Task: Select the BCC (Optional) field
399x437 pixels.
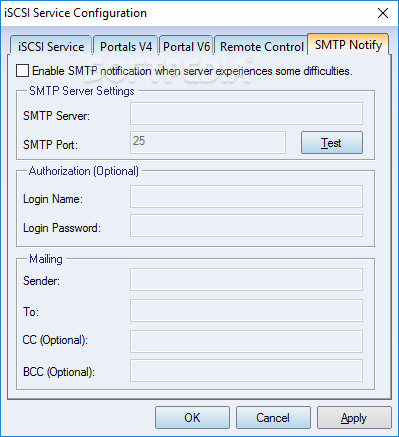Action: (246, 370)
